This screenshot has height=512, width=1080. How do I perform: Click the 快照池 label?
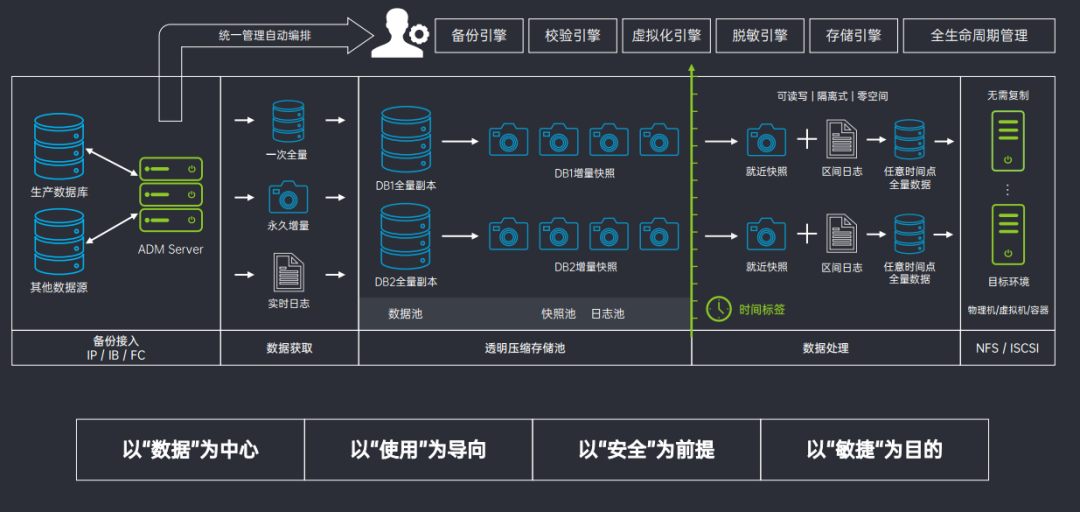(x=558, y=314)
